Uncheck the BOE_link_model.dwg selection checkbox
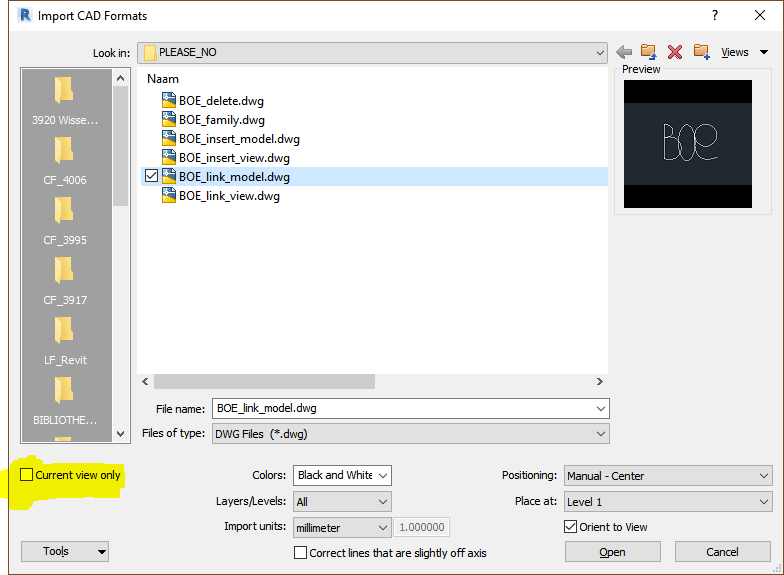This screenshot has width=784, height=575. [x=152, y=176]
